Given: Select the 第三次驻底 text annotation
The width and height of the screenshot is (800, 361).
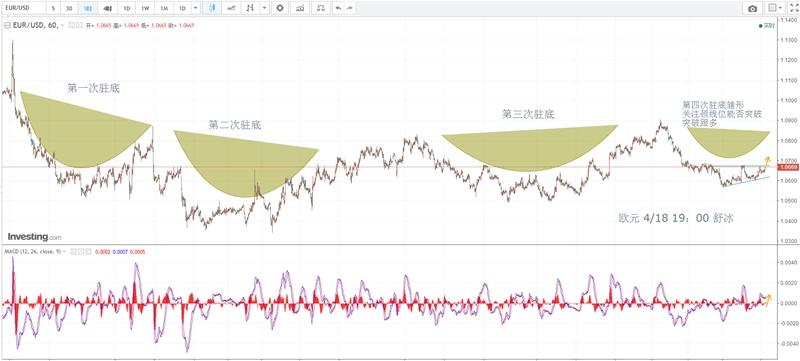Looking at the screenshot, I should [x=528, y=114].
